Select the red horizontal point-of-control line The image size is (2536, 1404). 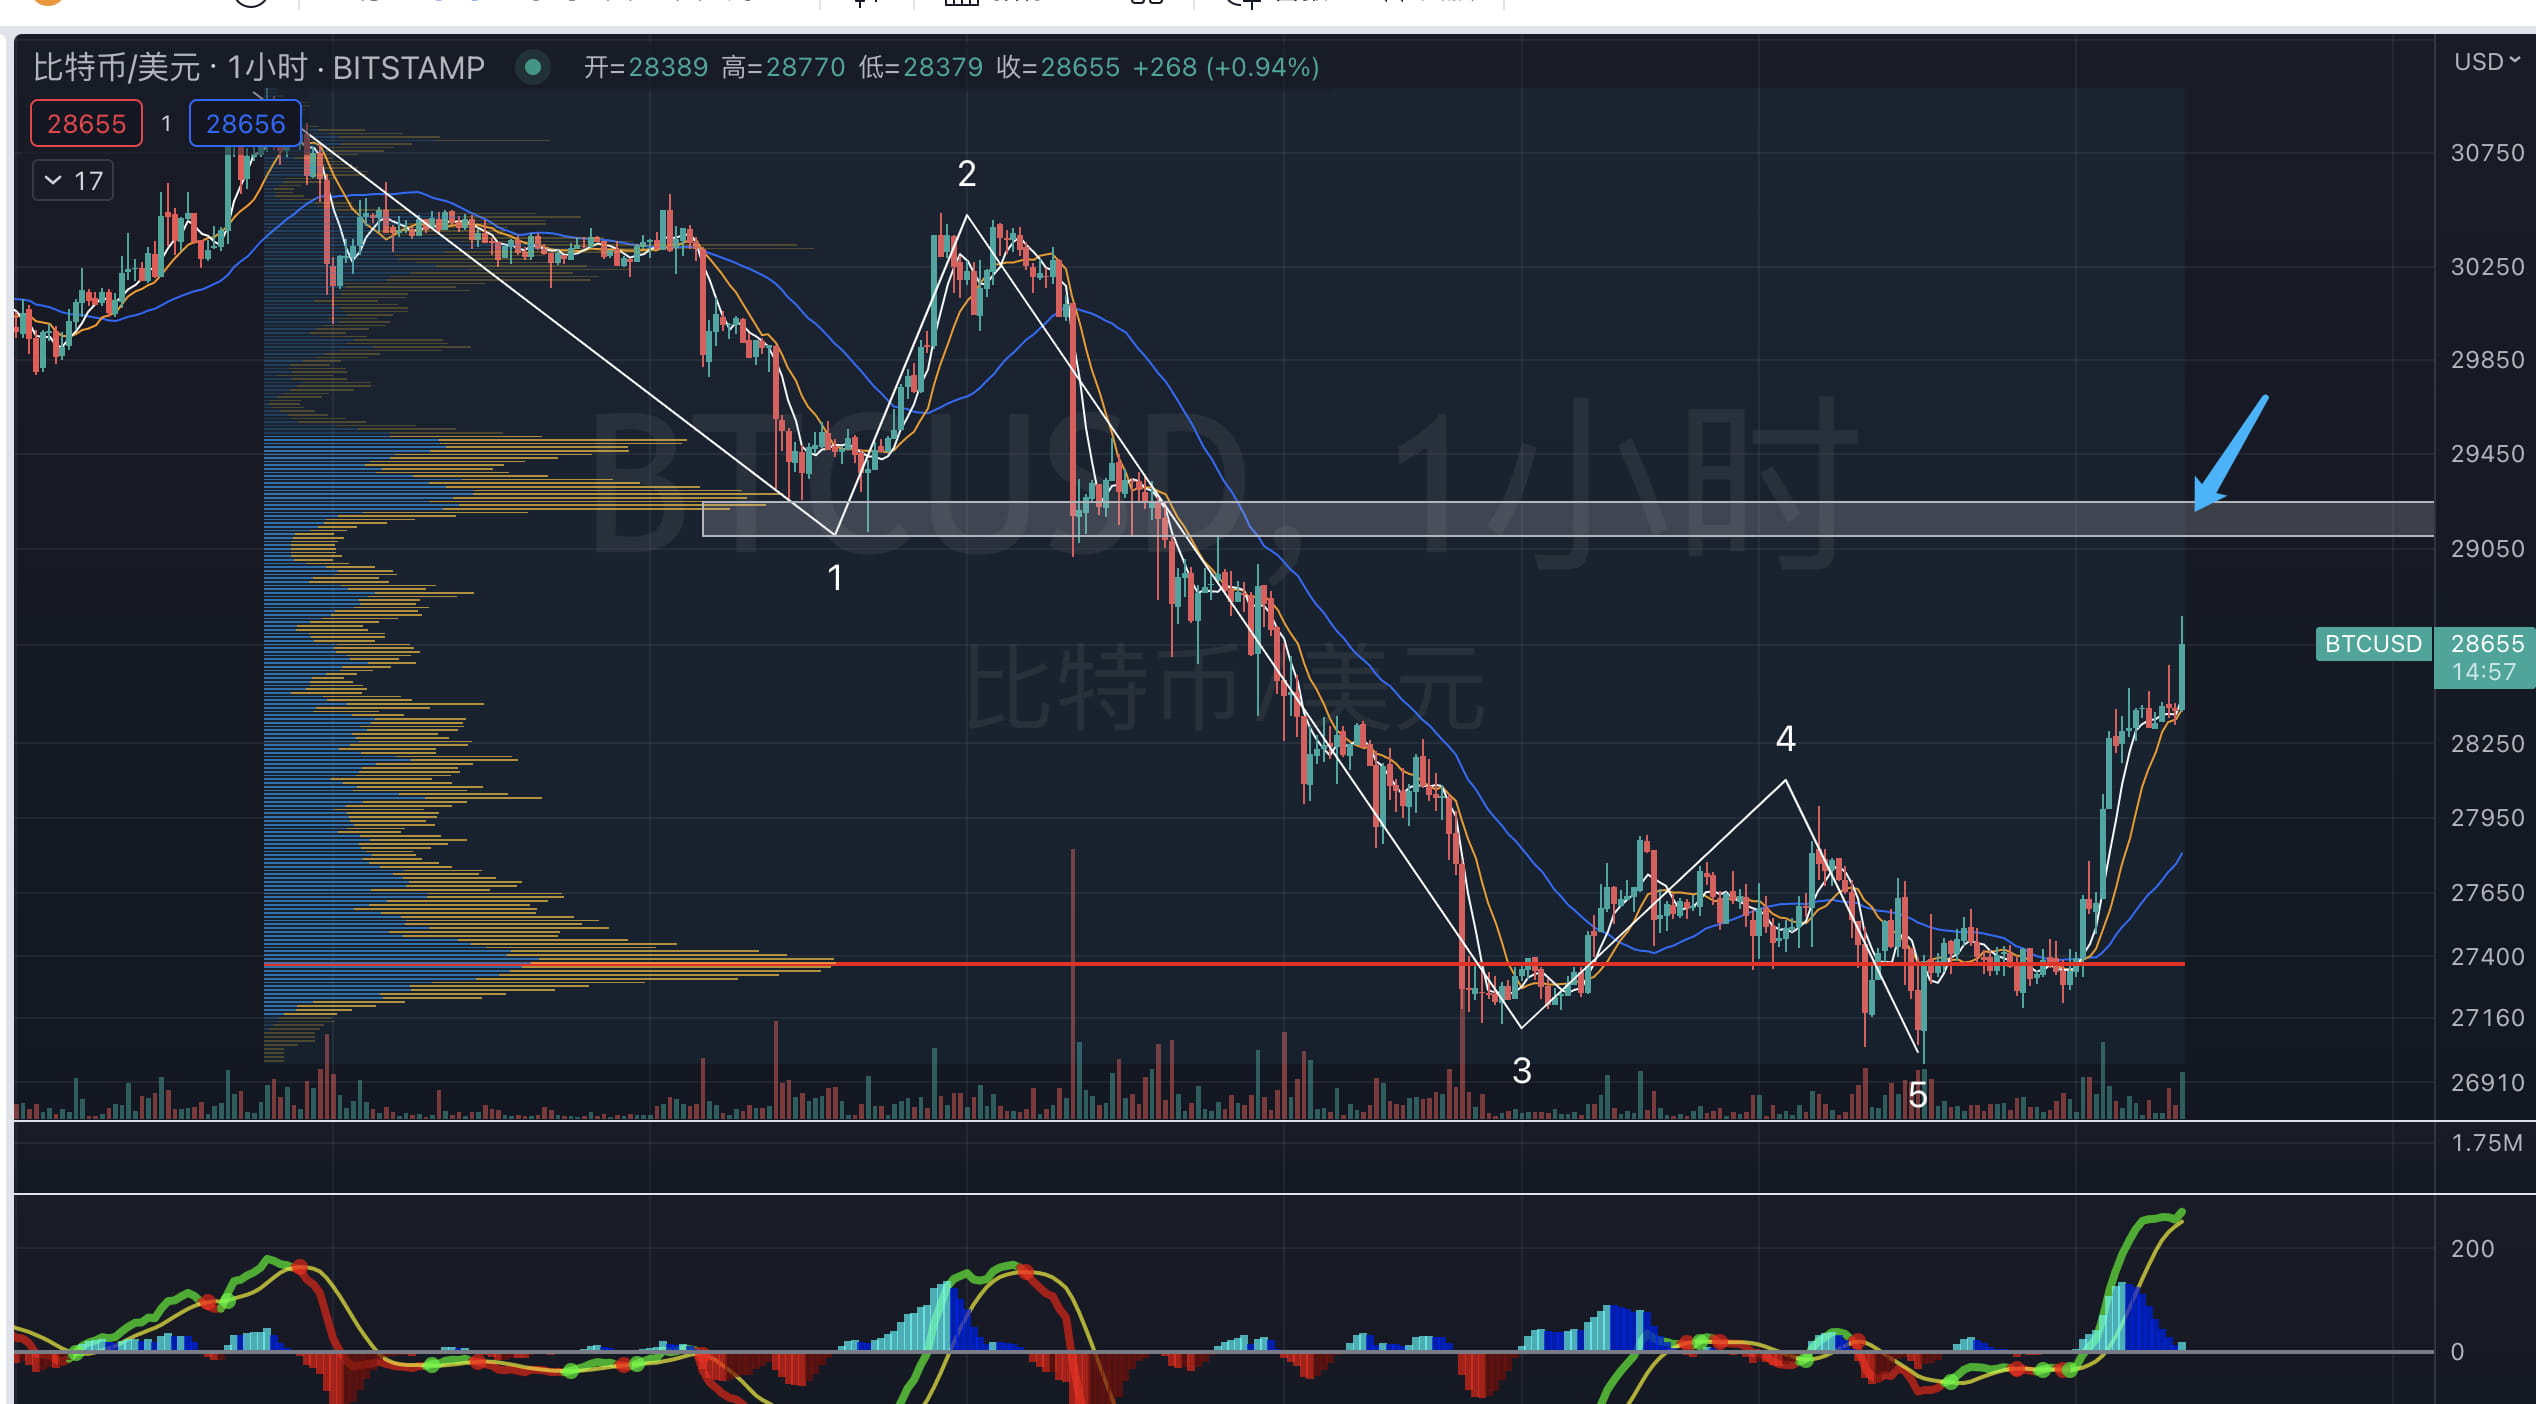[x=1223, y=964]
